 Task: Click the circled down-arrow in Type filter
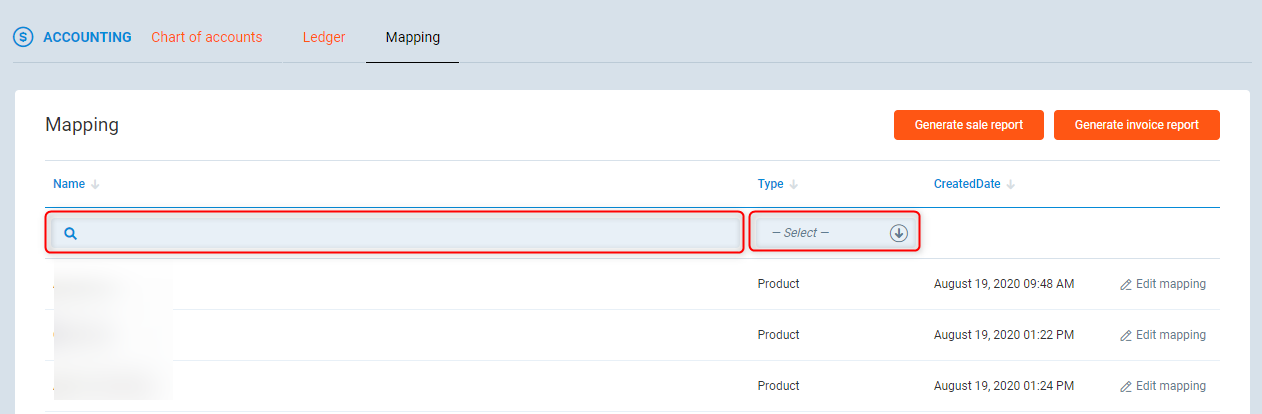[x=898, y=233]
